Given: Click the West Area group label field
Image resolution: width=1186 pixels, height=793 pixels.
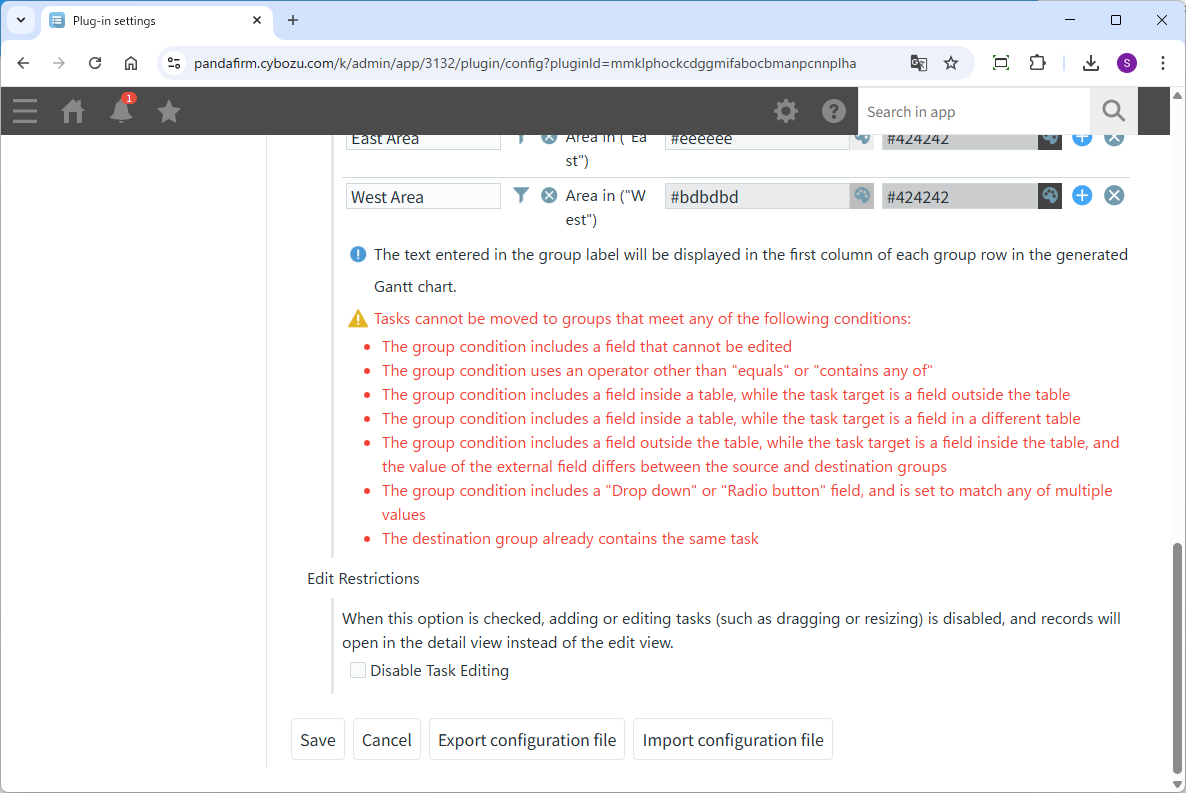Looking at the screenshot, I should (x=423, y=197).
